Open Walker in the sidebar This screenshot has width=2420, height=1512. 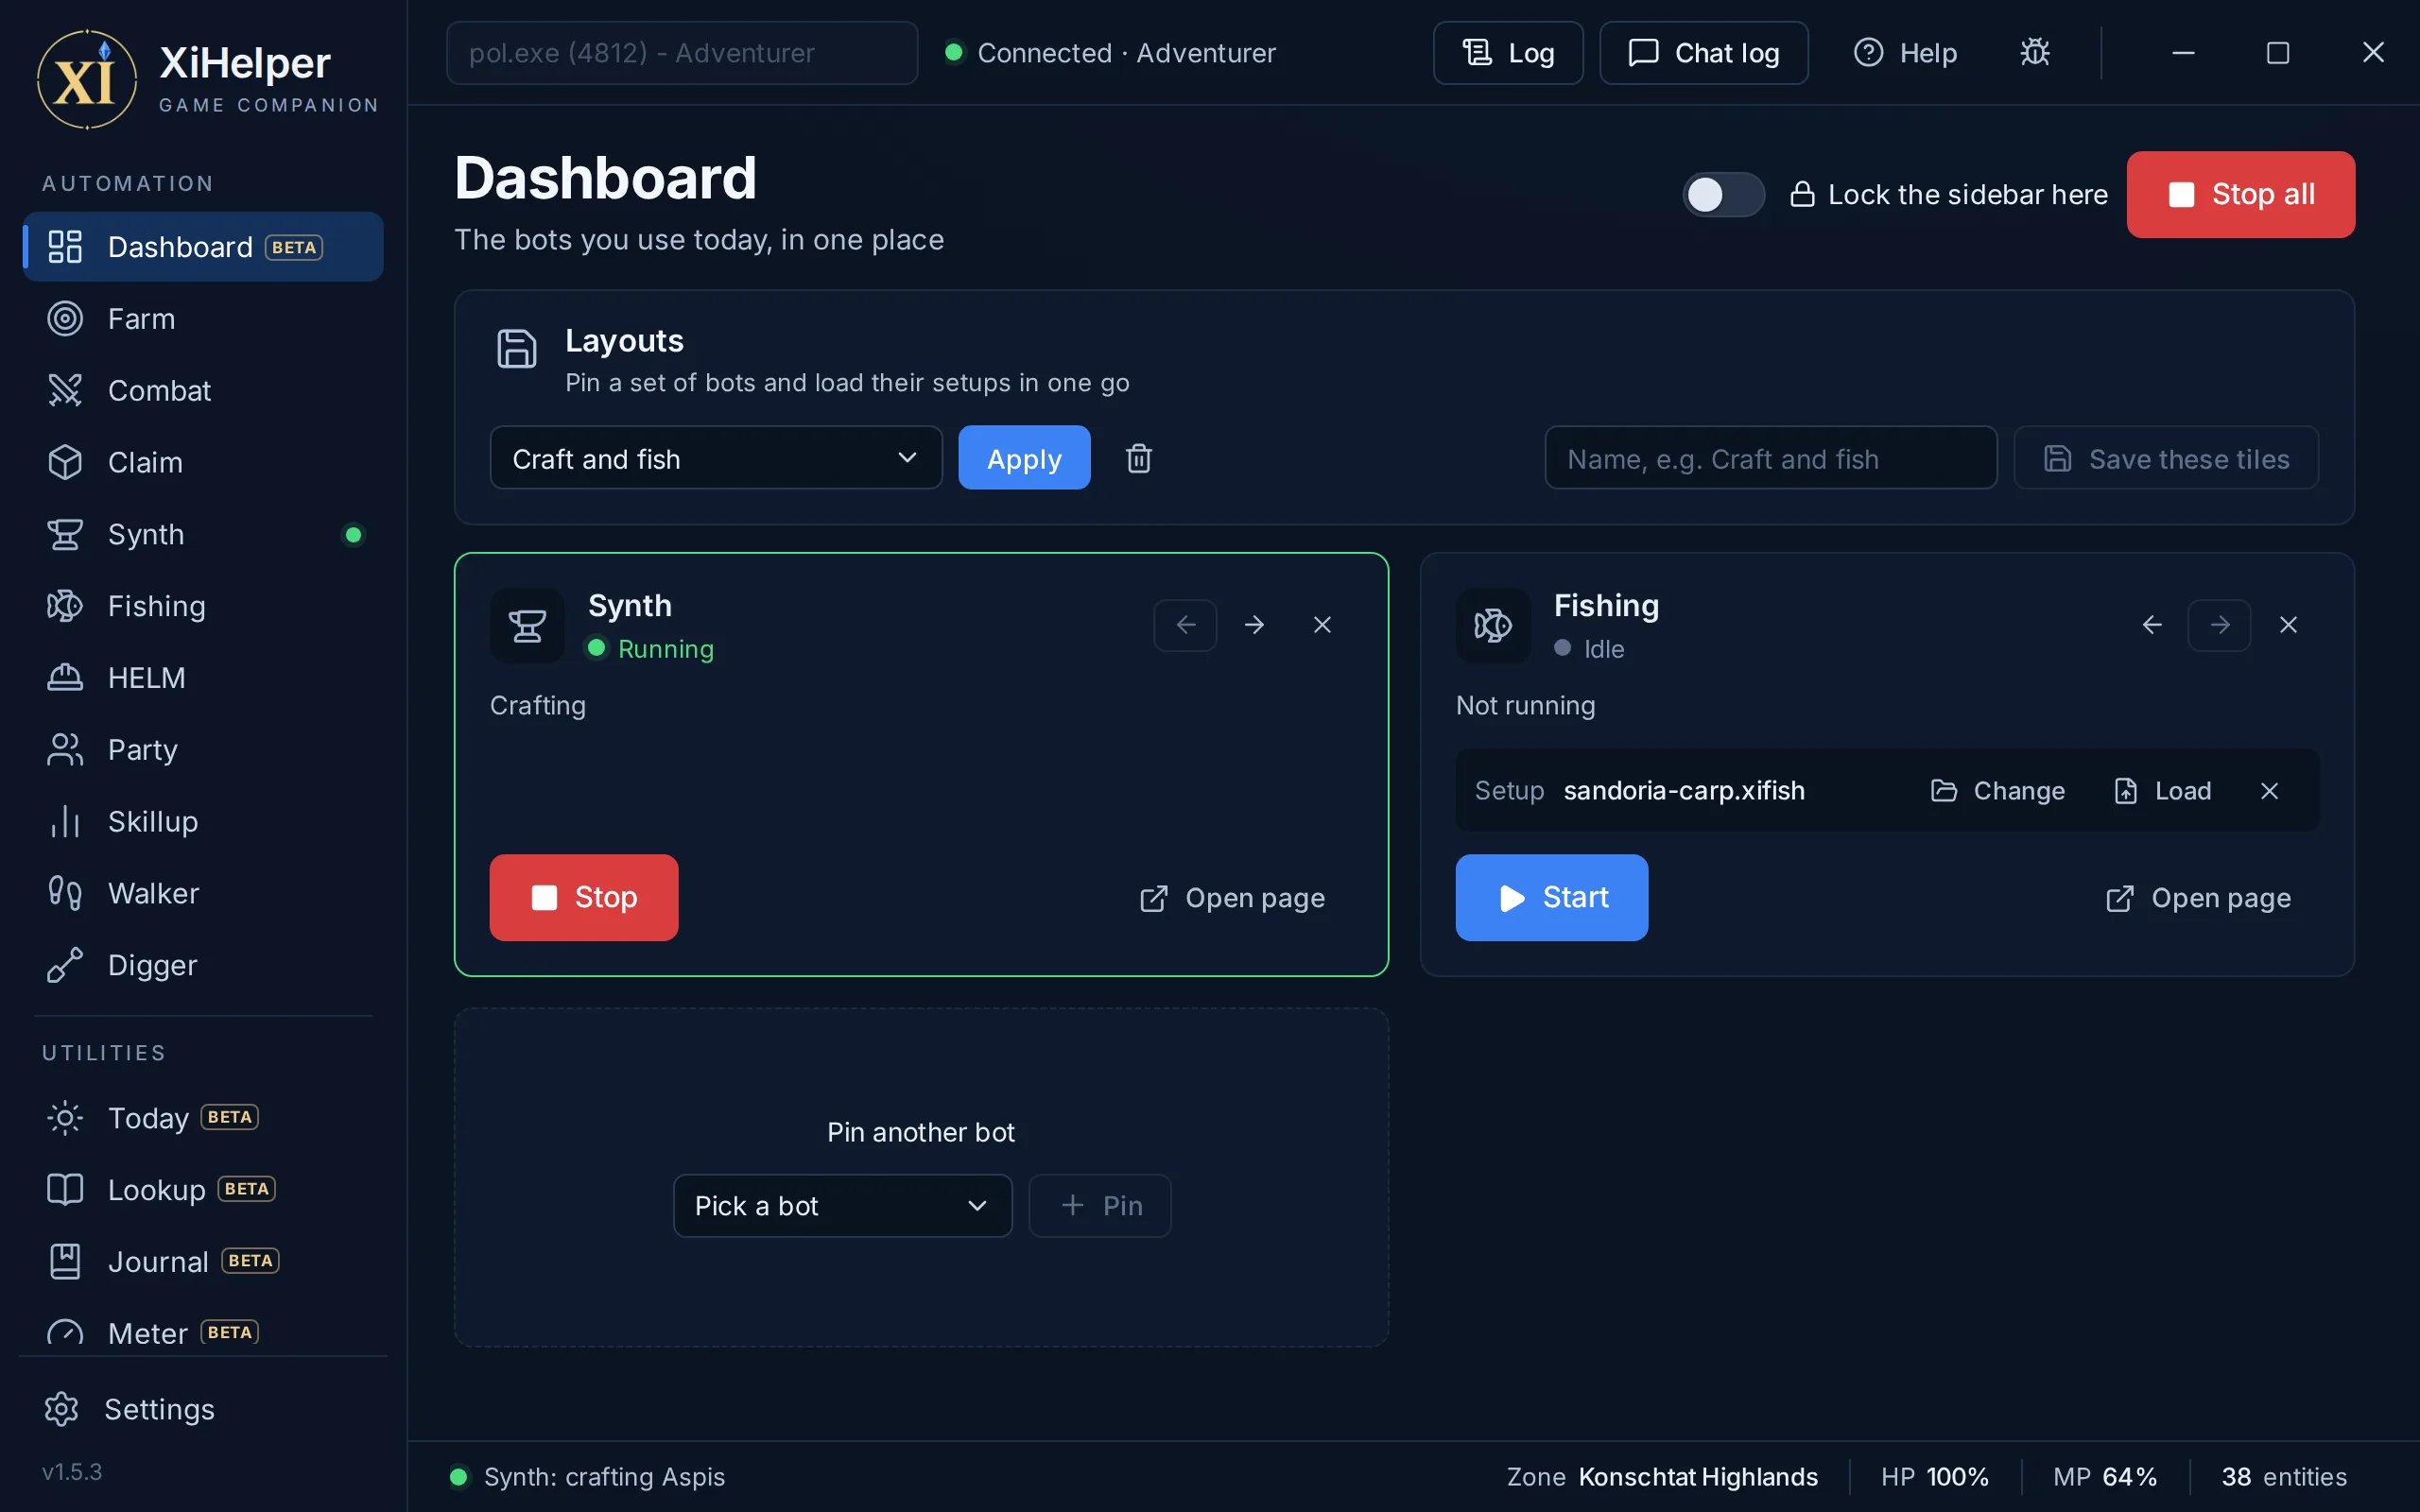pyautogui.click(x=203, y=894)
